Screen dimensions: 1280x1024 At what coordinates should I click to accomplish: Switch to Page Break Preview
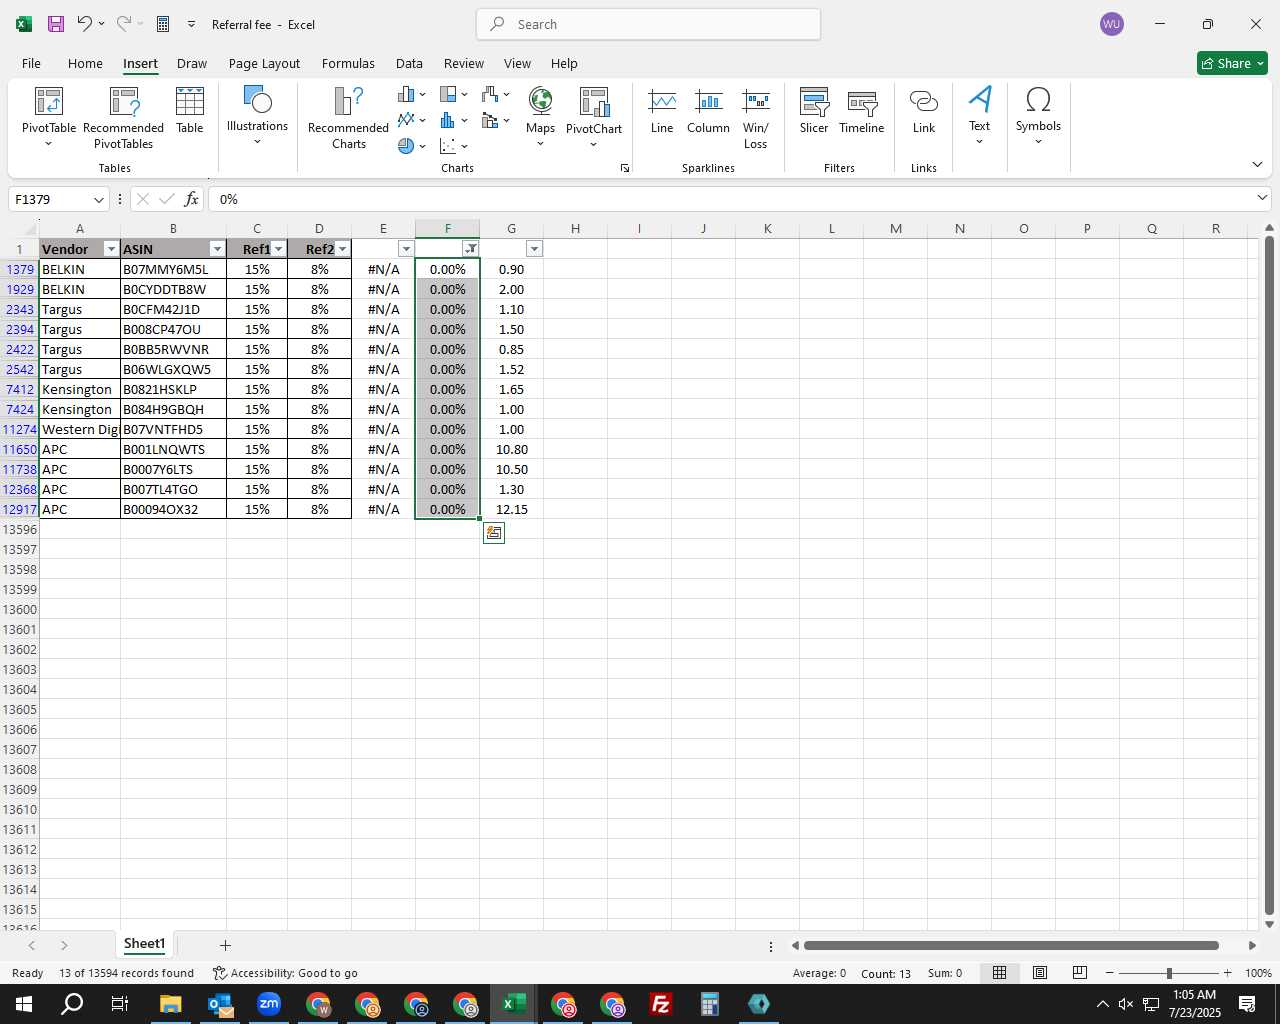point(1080,973)
